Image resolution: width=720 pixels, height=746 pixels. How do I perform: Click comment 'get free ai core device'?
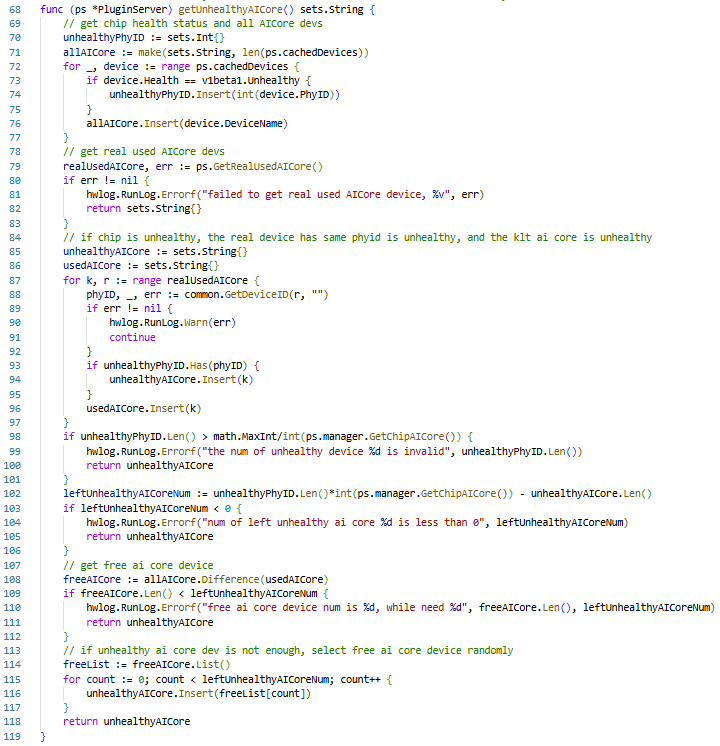(138, 566)
